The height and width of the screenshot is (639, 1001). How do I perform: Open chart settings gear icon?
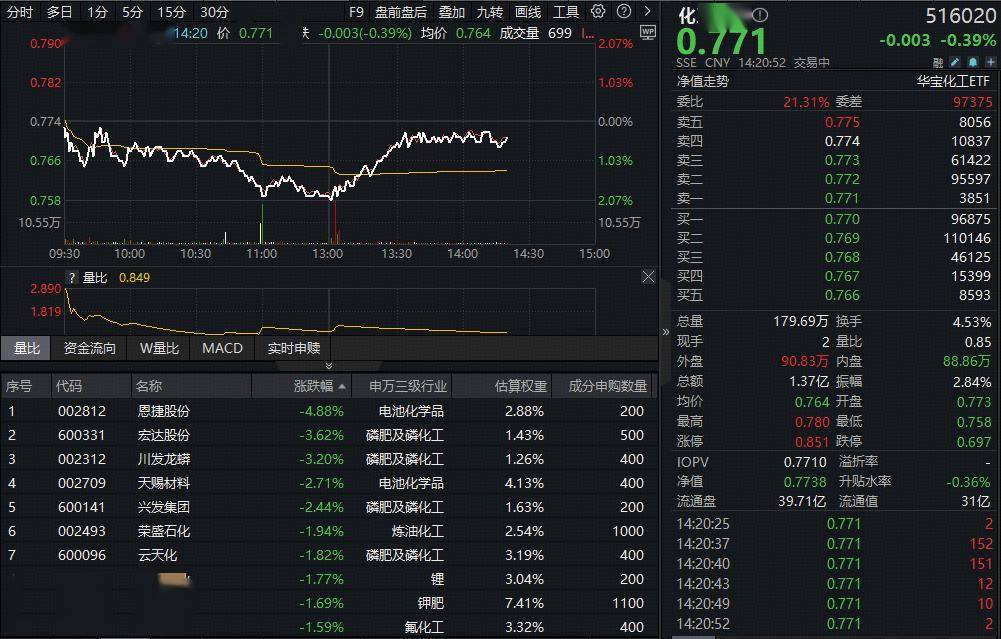point(598,12)
